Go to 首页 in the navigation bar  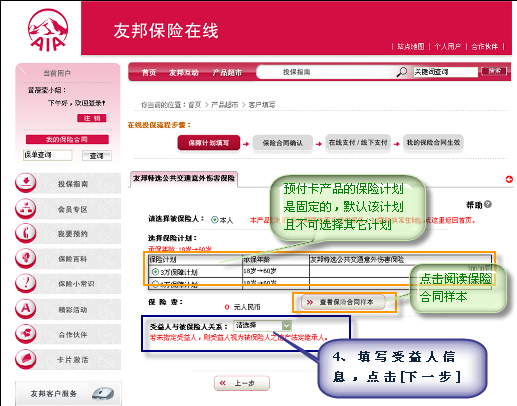149,72
